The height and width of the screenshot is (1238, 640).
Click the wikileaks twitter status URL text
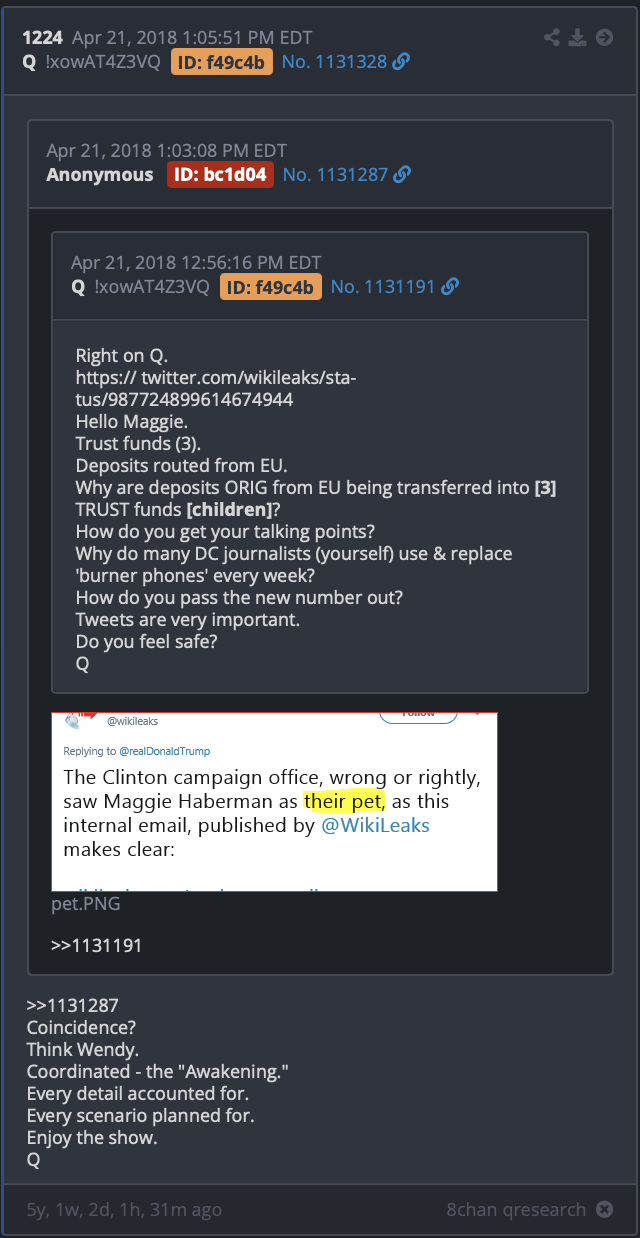tap(216, 389)
